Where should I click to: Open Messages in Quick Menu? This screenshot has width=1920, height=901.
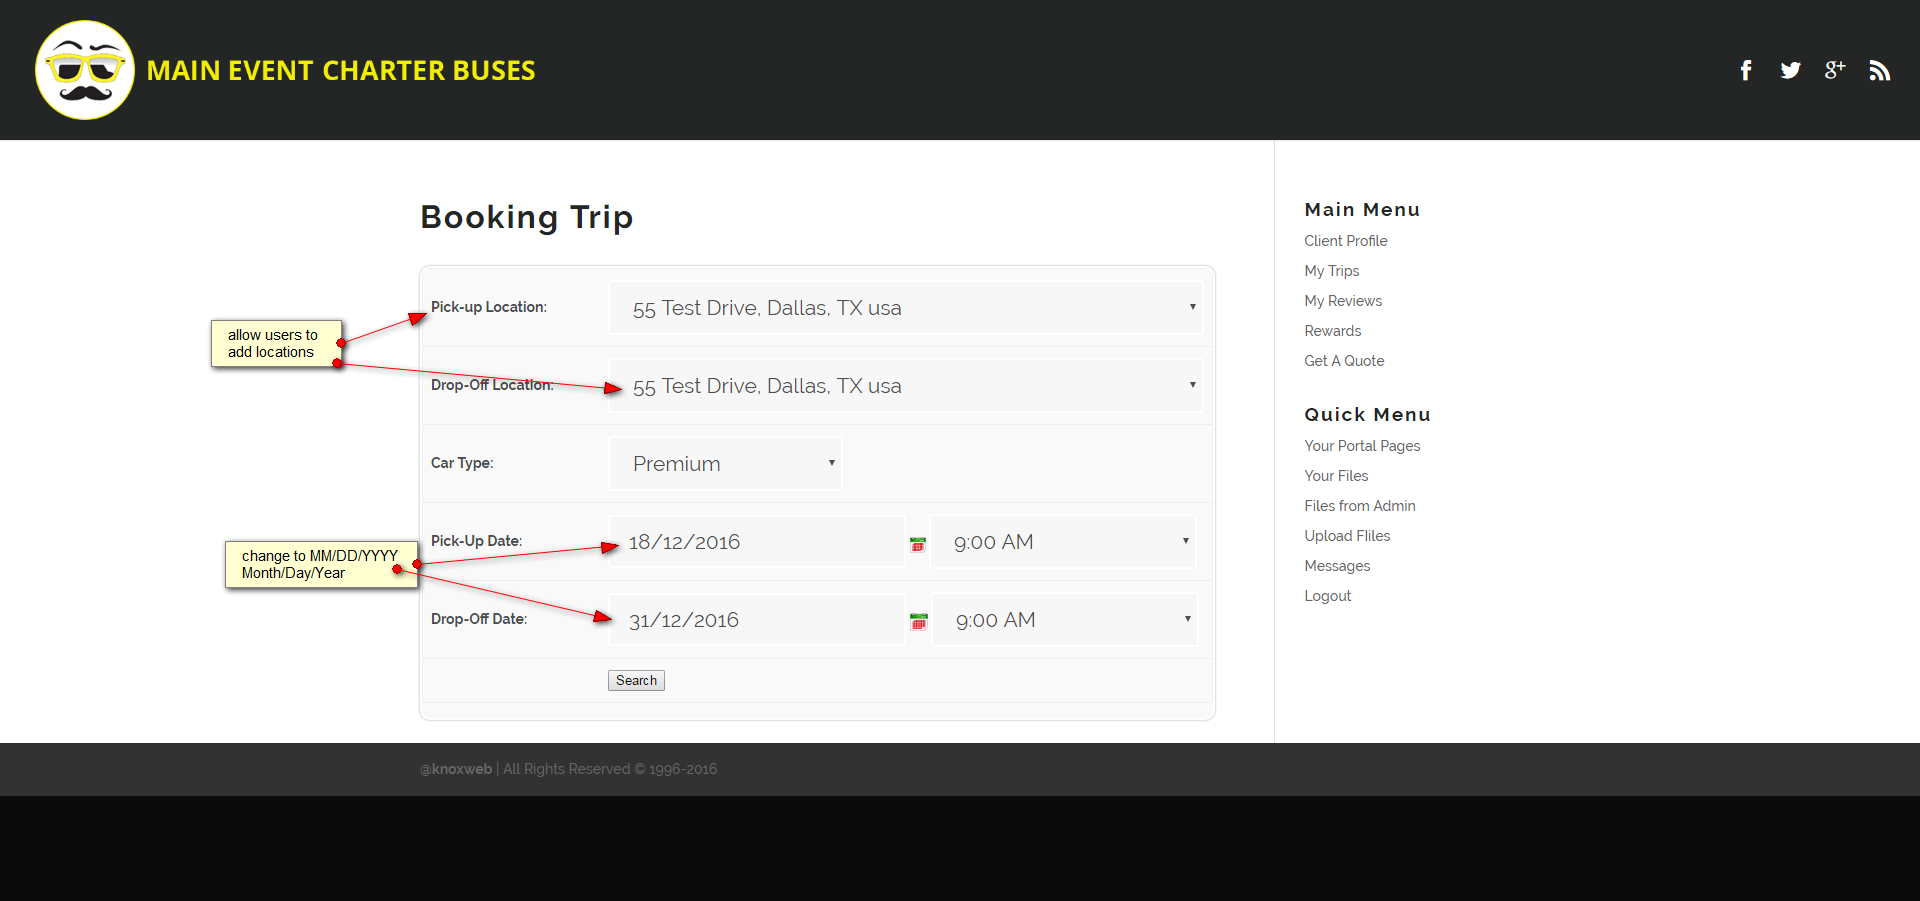coord(1337,566)
